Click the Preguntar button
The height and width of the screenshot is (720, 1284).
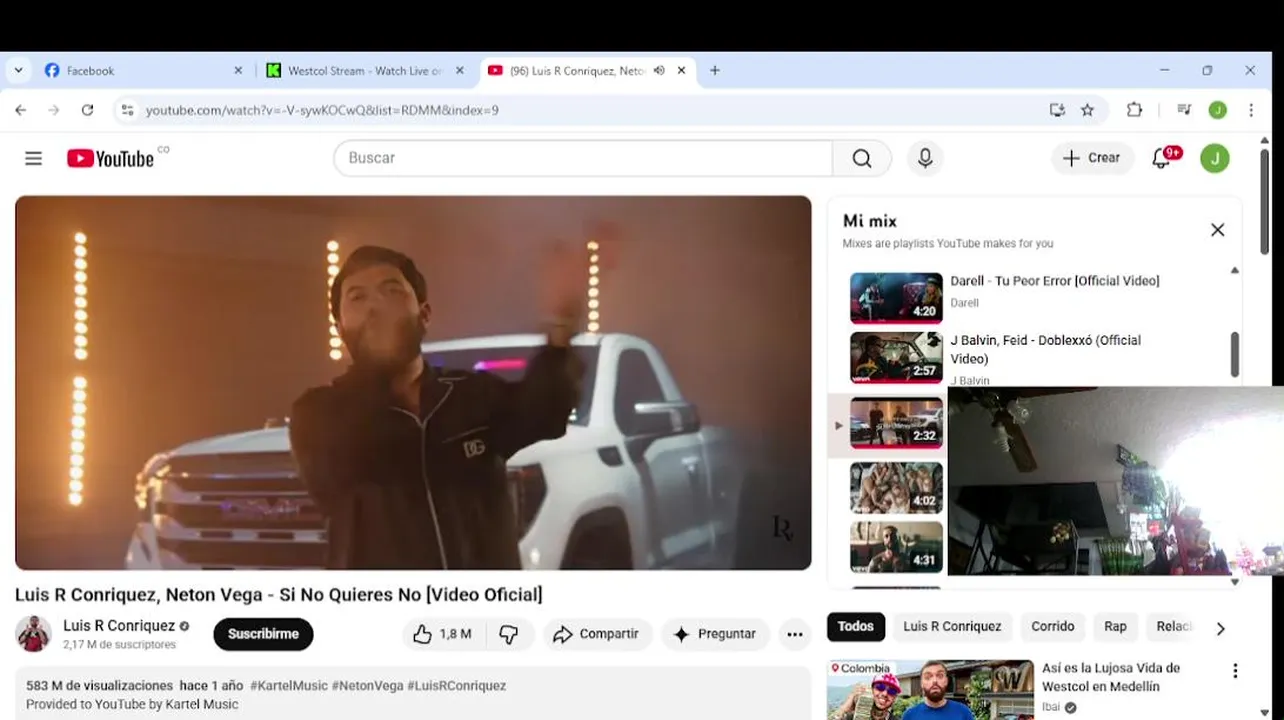(x=715, y=634)
